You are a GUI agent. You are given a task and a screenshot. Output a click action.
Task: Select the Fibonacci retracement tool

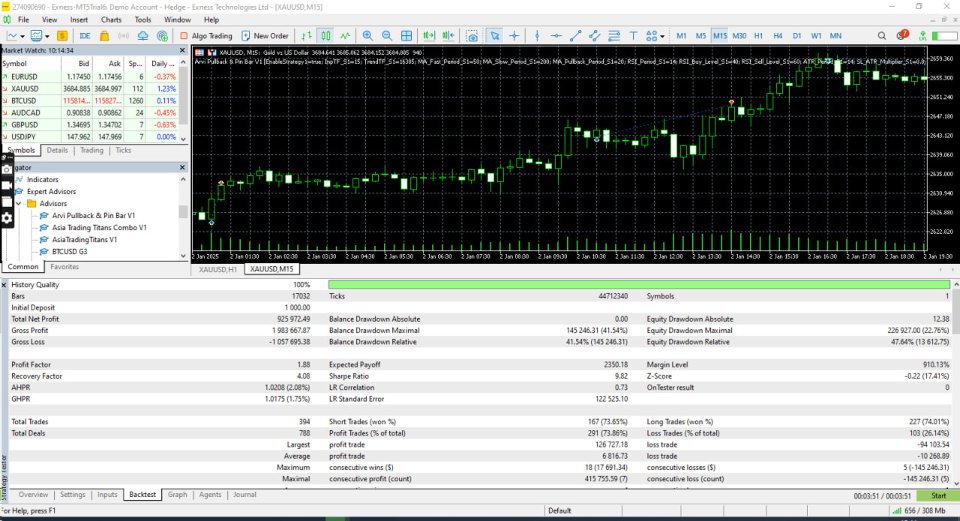coord(614,36)
